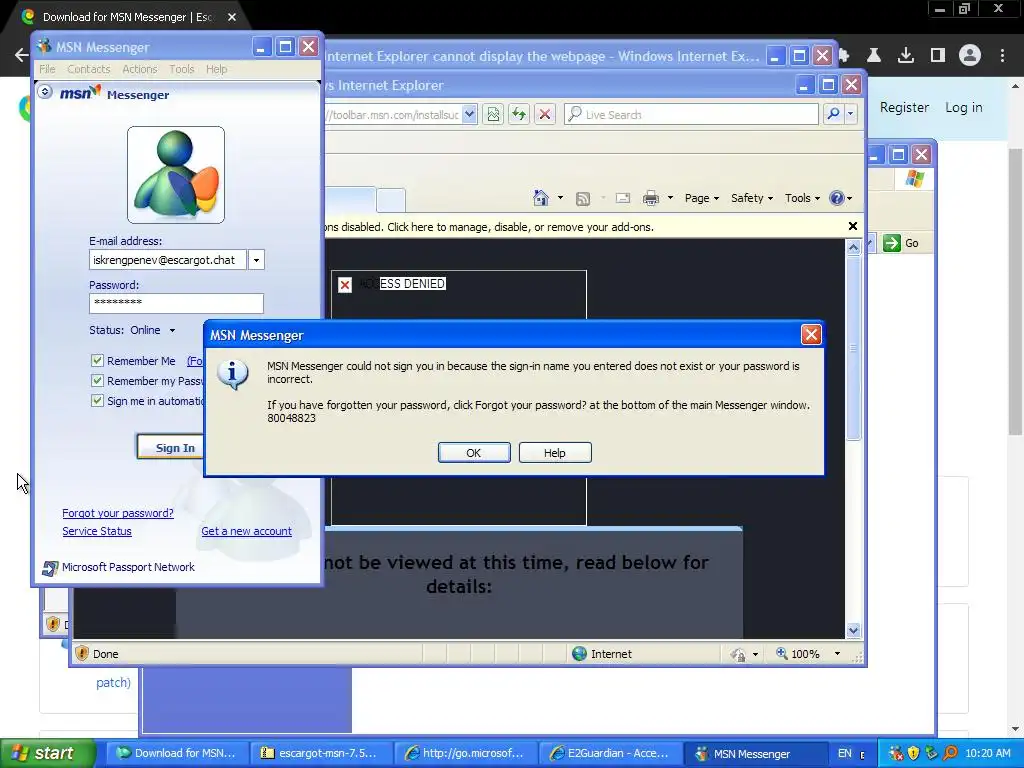
Task: Click the Read Mail icon in Internet Explorer
Action: click(x=623, y=198)
